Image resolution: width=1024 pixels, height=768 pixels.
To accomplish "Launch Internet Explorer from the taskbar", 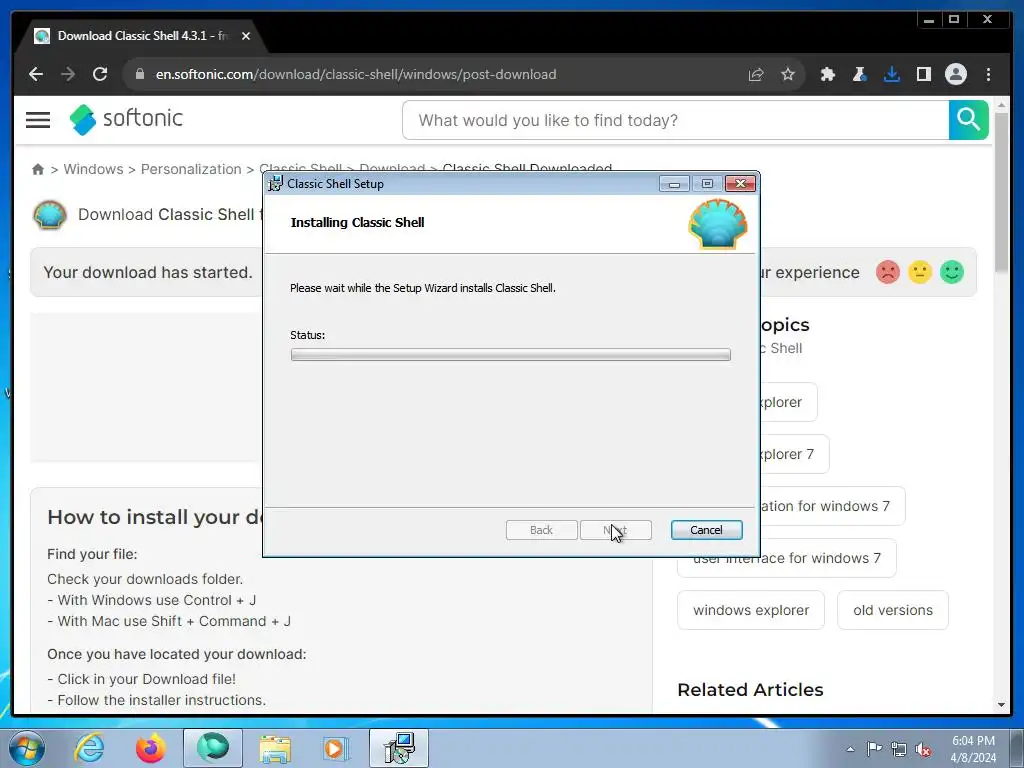I will click(89, 748).
